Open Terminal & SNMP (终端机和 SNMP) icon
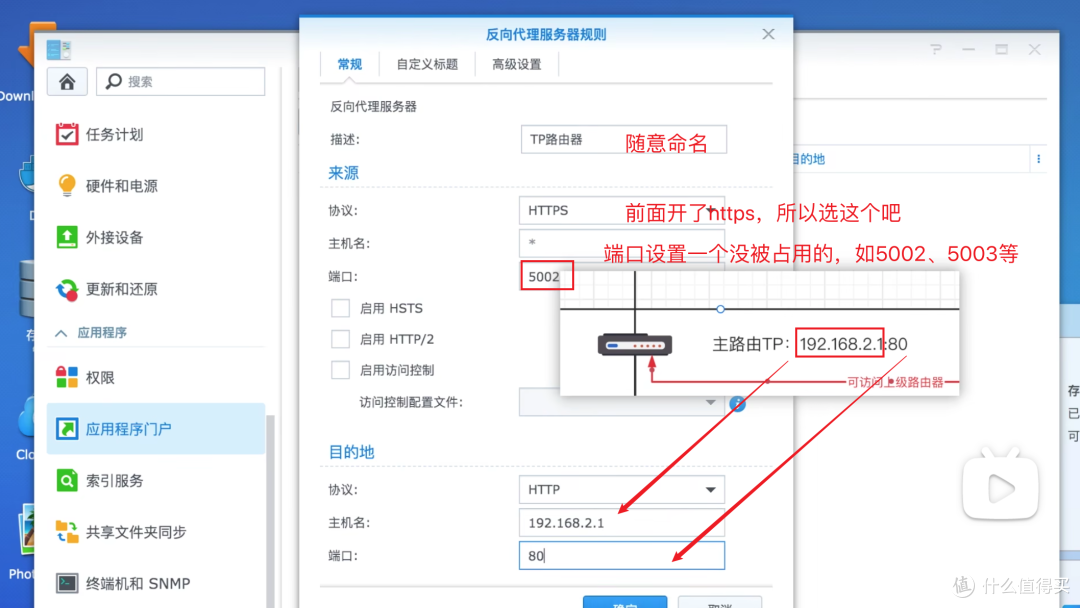 pos(67,583)
